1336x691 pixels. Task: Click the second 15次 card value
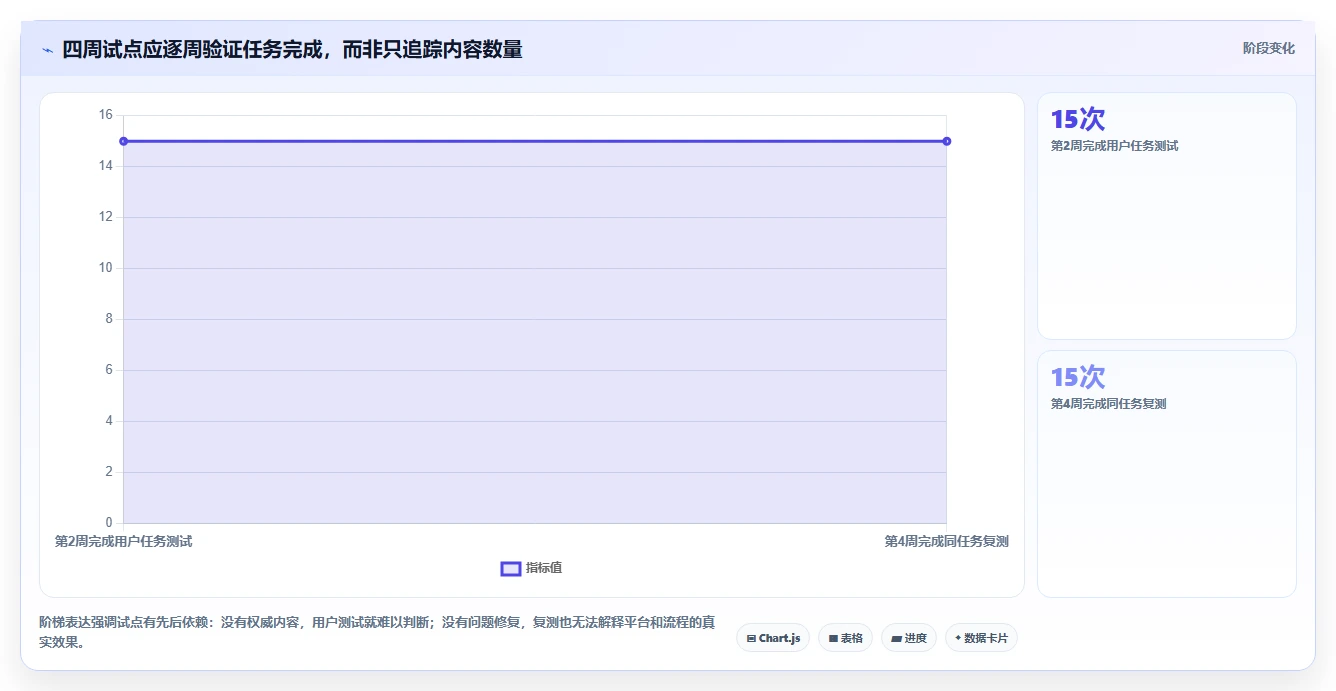click(x=1078, y=377)
